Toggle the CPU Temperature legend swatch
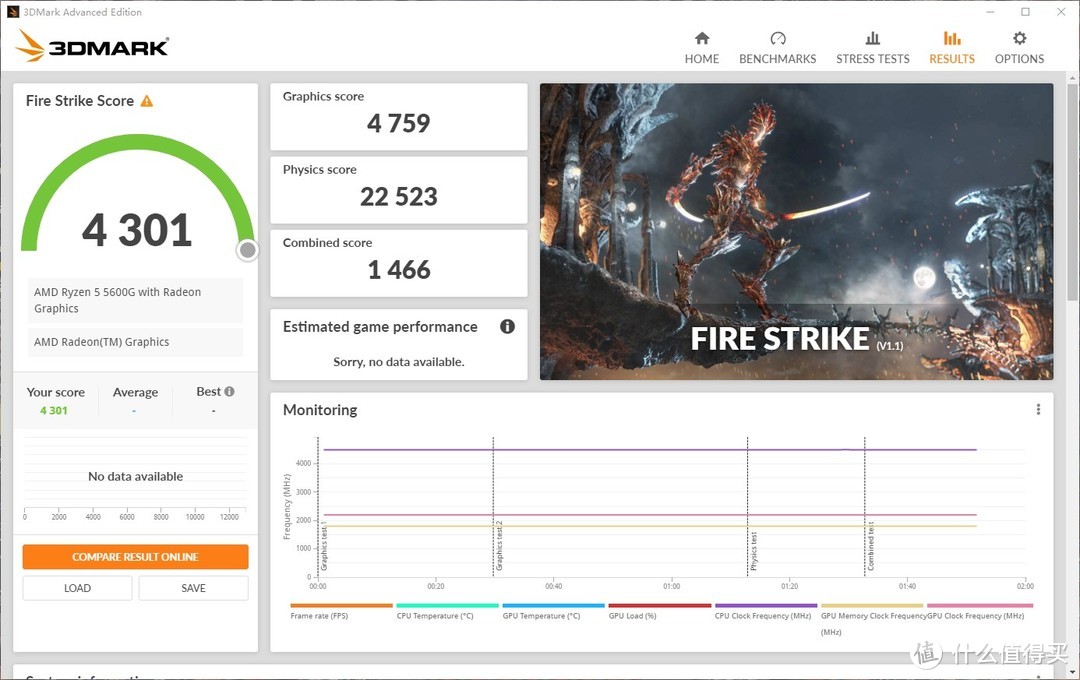The image size is (1080, 680). (x=447, y=606)
